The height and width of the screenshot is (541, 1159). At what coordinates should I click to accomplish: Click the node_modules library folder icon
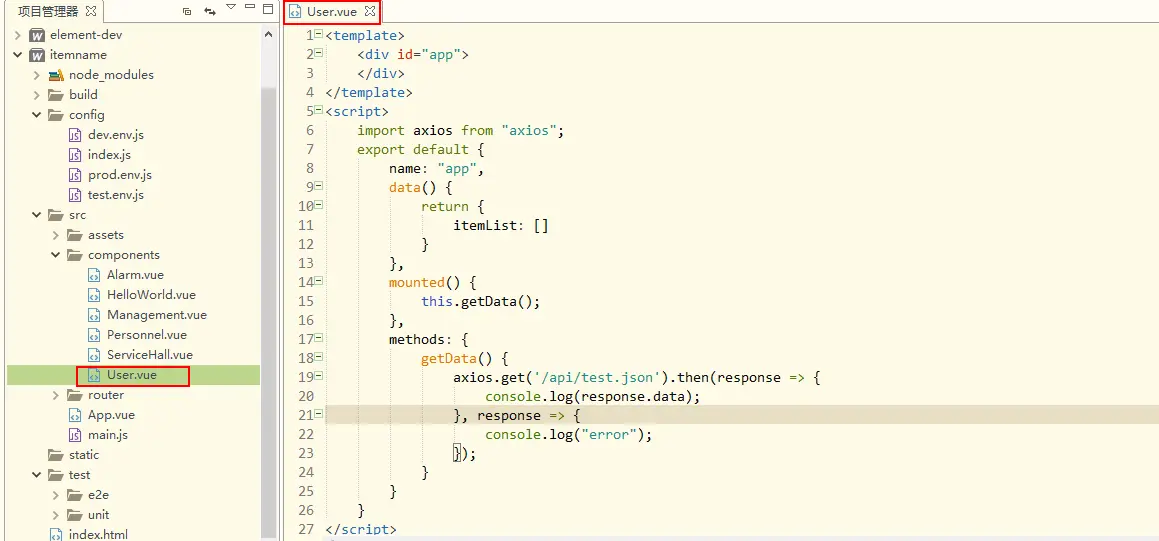pyautogui.click(x=56, y=75)
